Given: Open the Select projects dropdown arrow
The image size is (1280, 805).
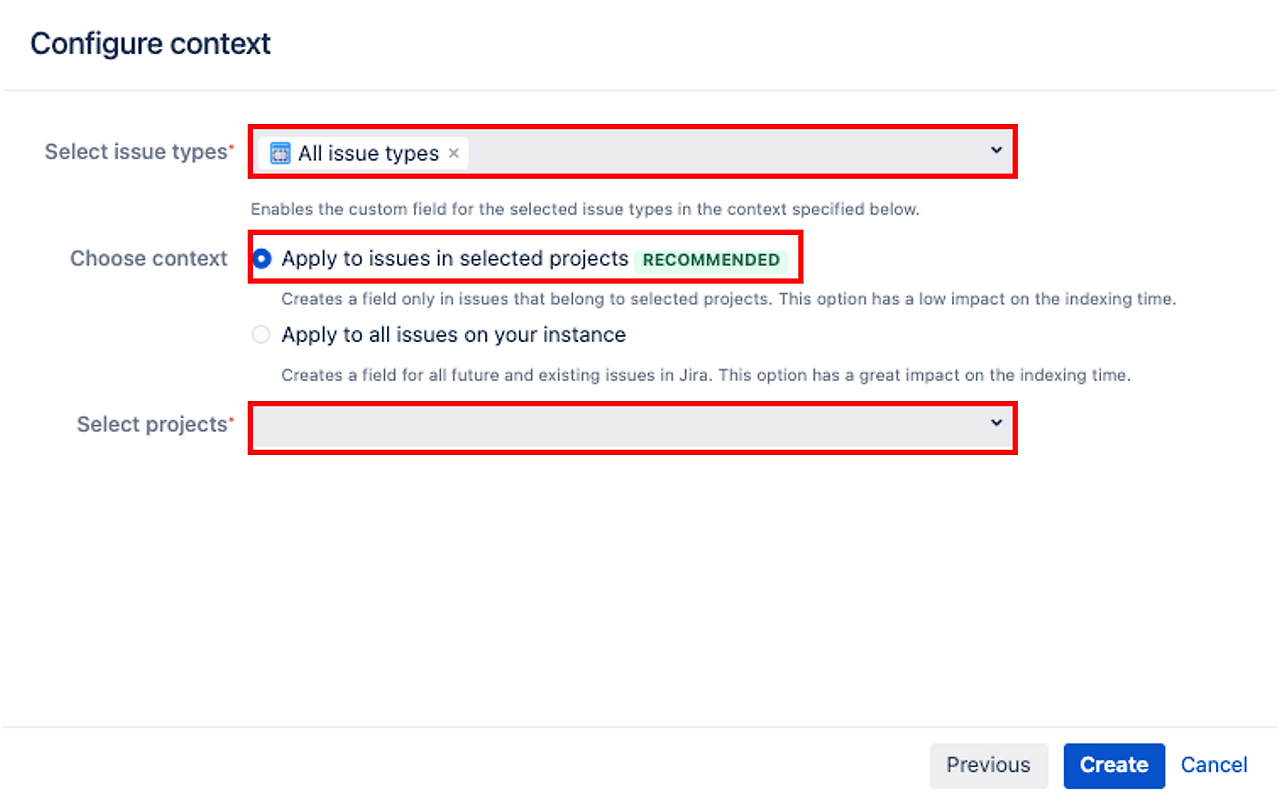Looking at the screenshot, I should [996, 423].
